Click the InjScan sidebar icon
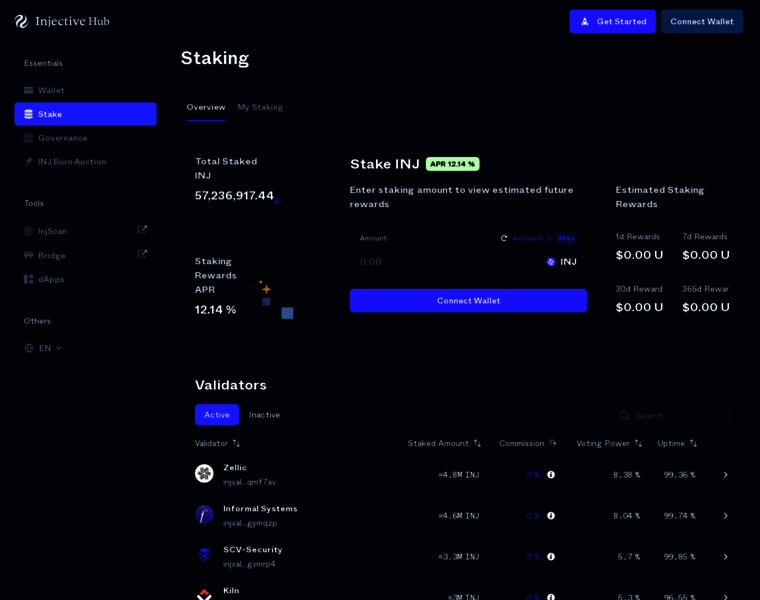 click(29, 231)
